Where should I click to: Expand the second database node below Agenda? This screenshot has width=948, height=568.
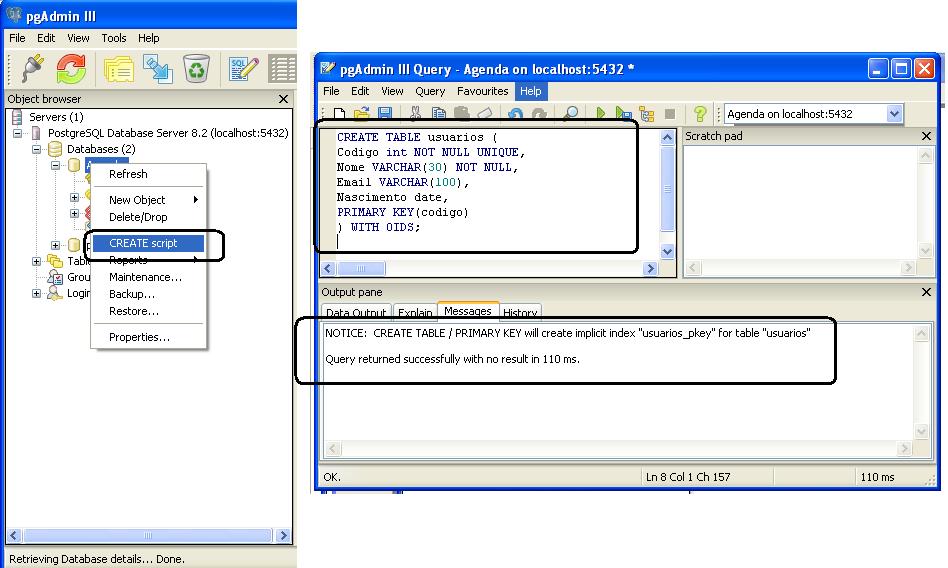(55, 245)
